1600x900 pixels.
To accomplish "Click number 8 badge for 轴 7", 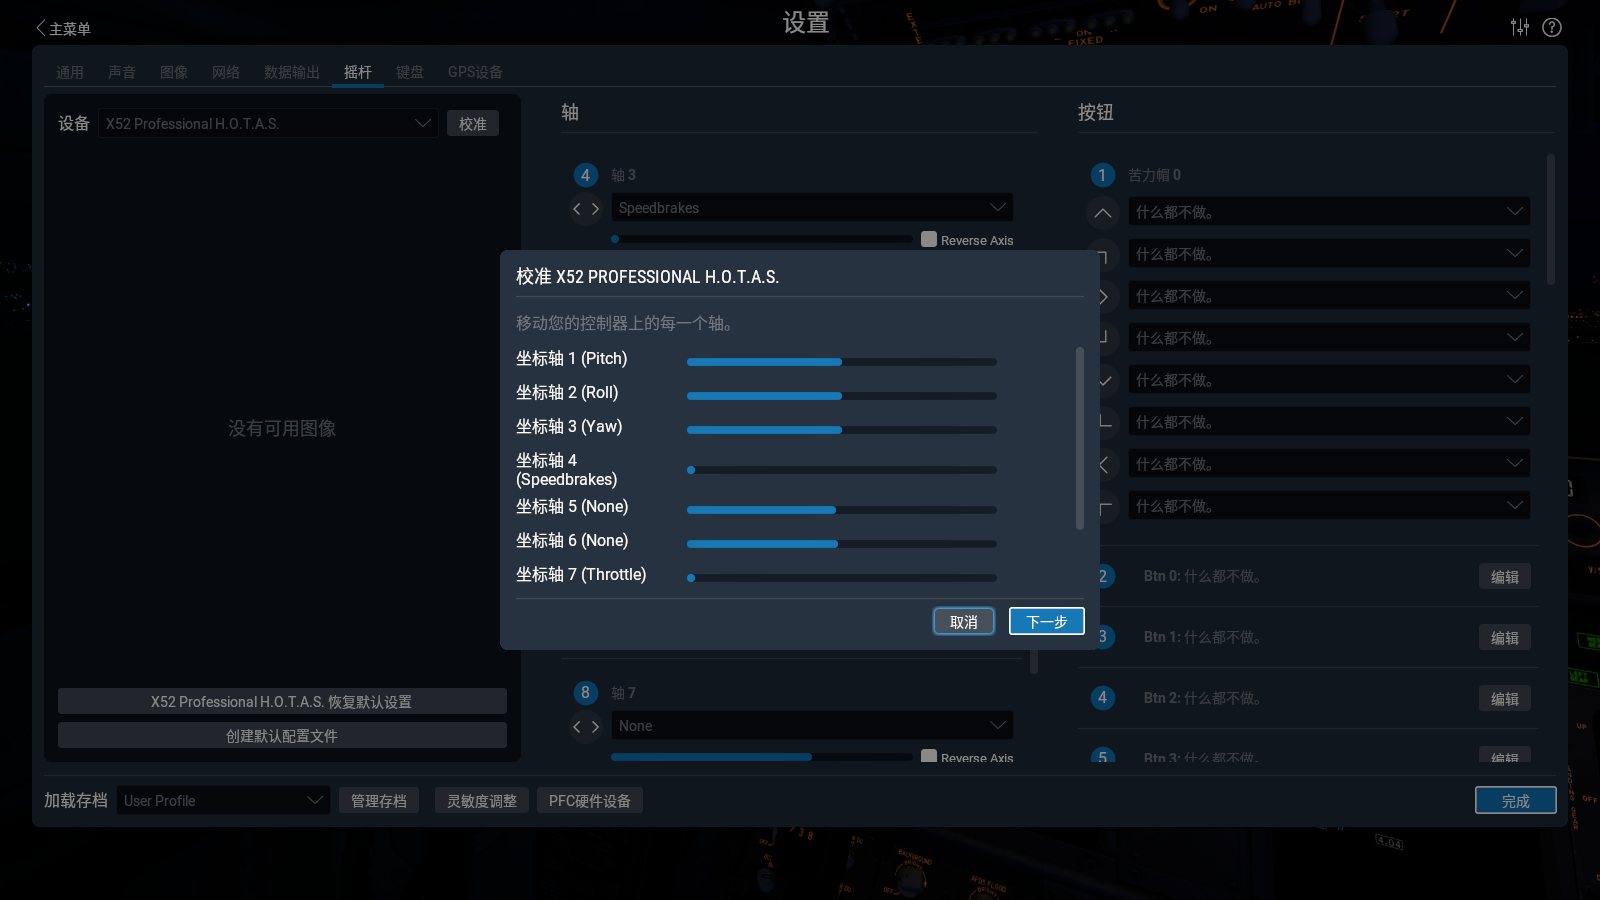I will [586, 692].
